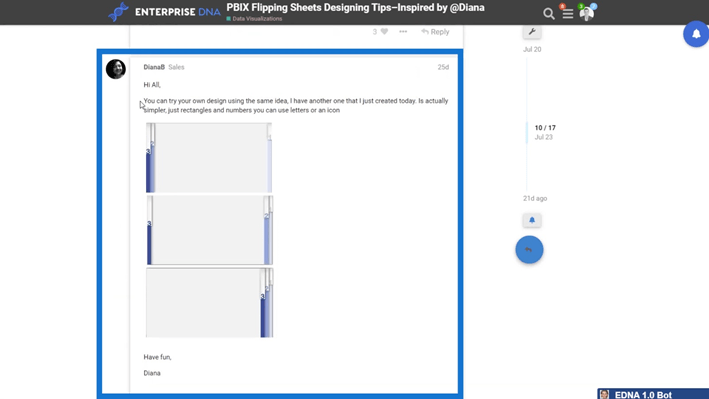Jump to Jul 20 timeline start date
The height and width of the screenshot is (399, 709).
(532, 49)
